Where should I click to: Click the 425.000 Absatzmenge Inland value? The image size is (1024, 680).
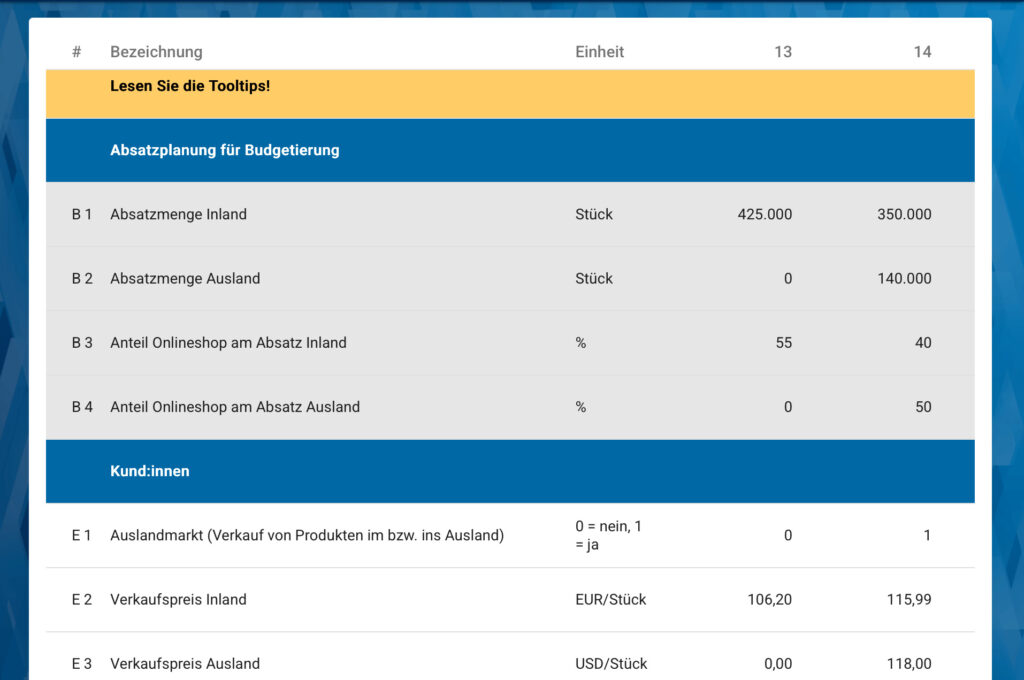pyautogui.click(x=764, y=214)
